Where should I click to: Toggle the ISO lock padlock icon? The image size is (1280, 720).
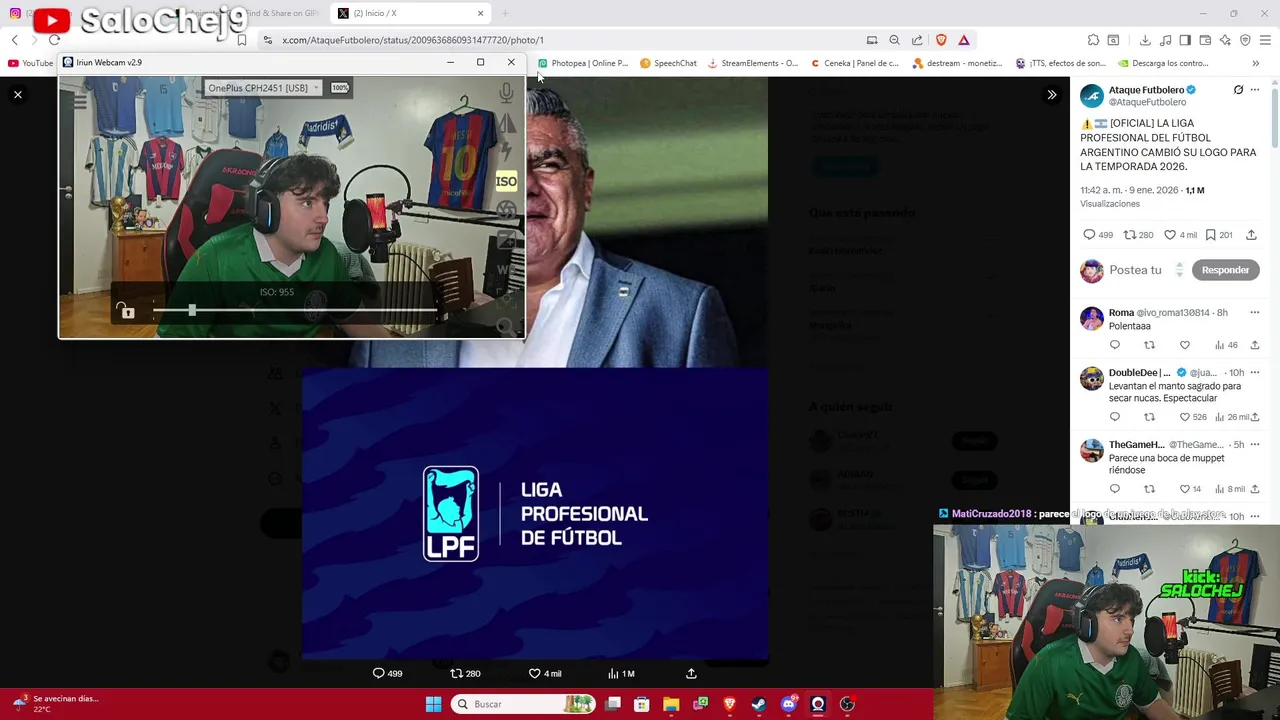click(x=125, y=311)
